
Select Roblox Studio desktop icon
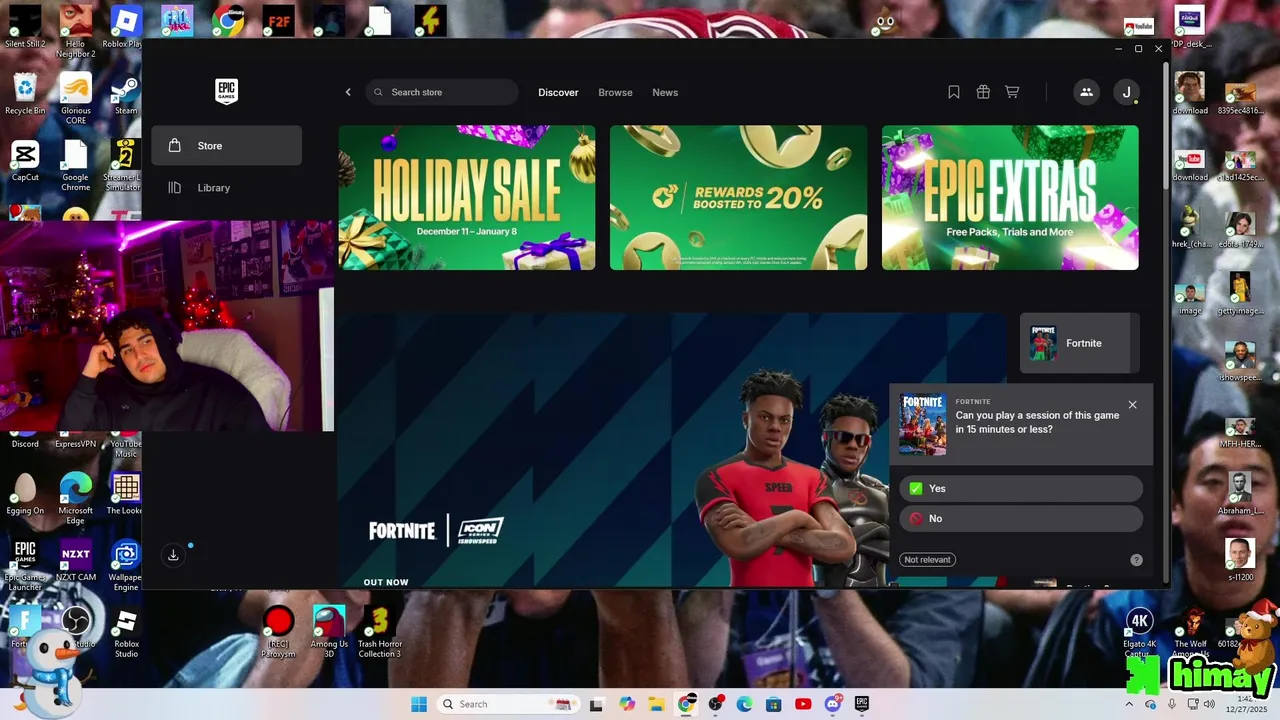125,632
